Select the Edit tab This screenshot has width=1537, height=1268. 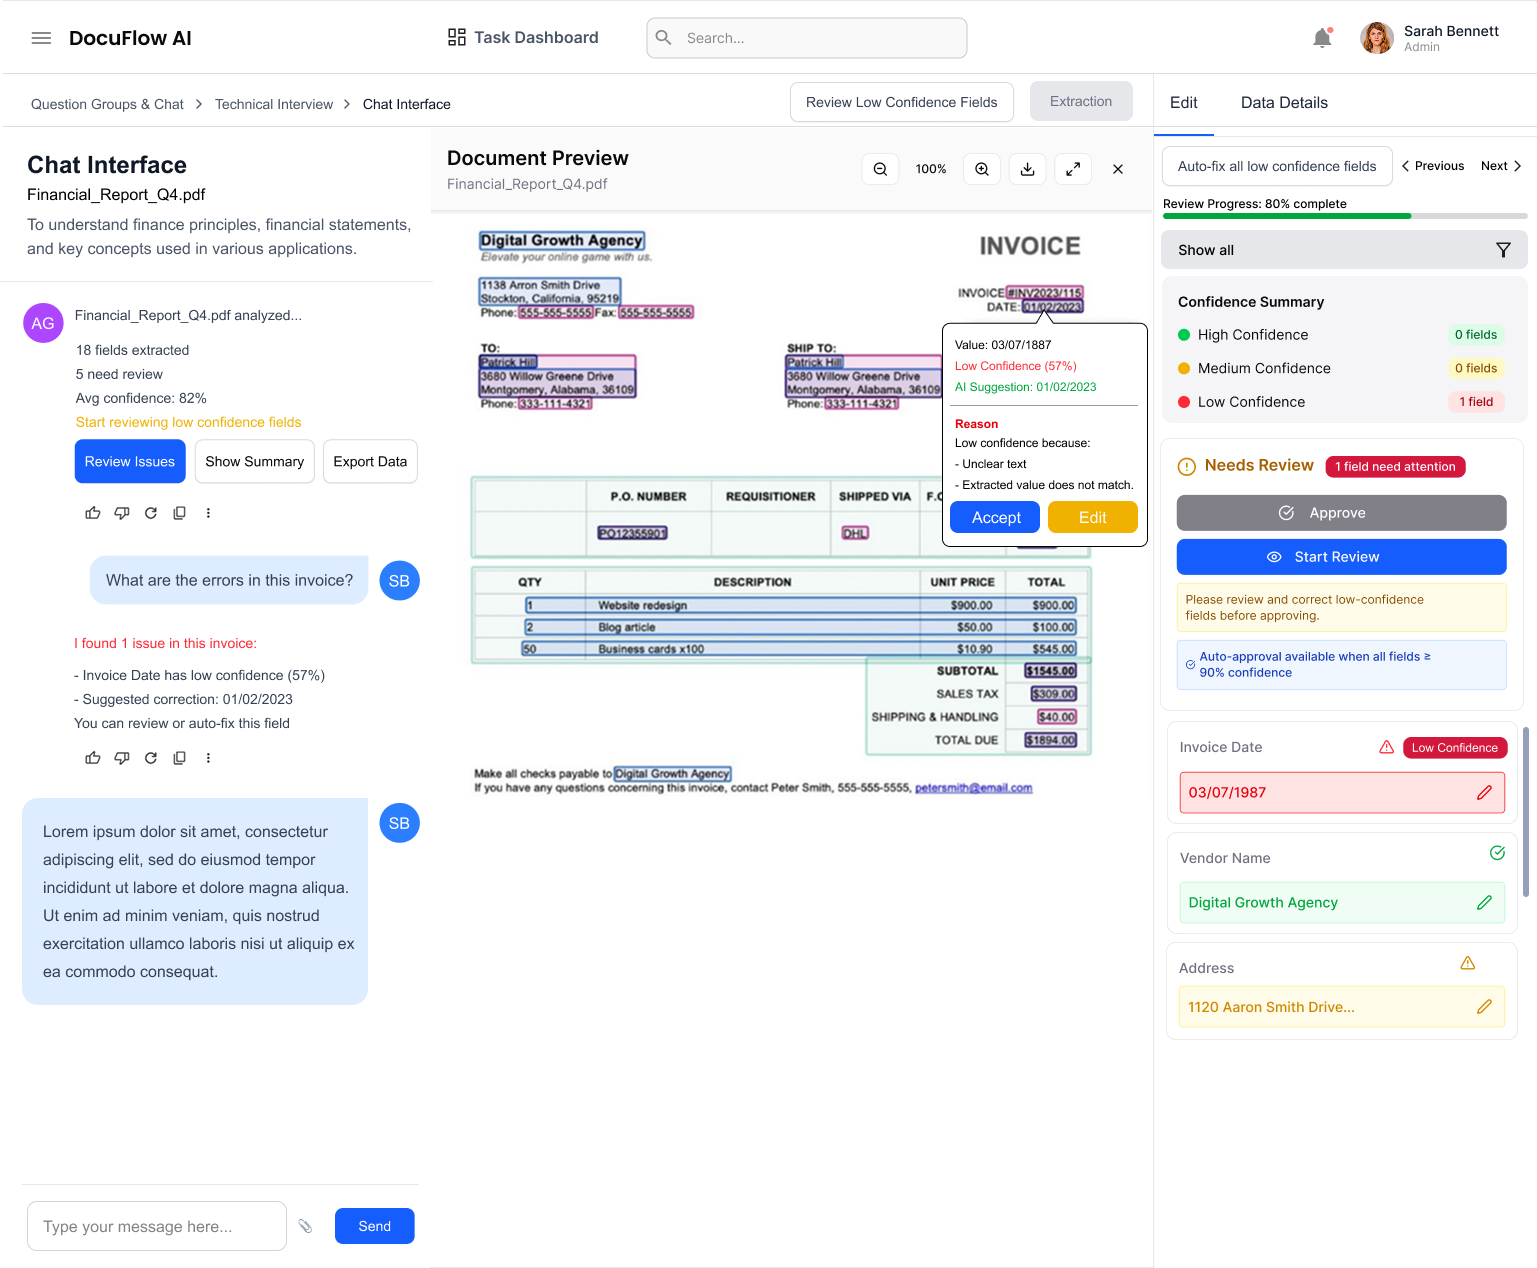pos(1183,103)
